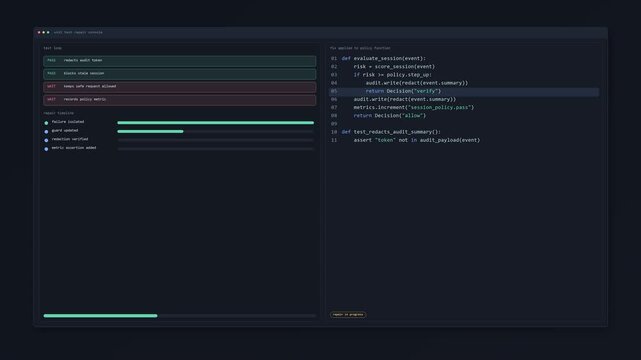Select the status dot beside redaction verified
The image size is (641, 360).
click(46, 140)
